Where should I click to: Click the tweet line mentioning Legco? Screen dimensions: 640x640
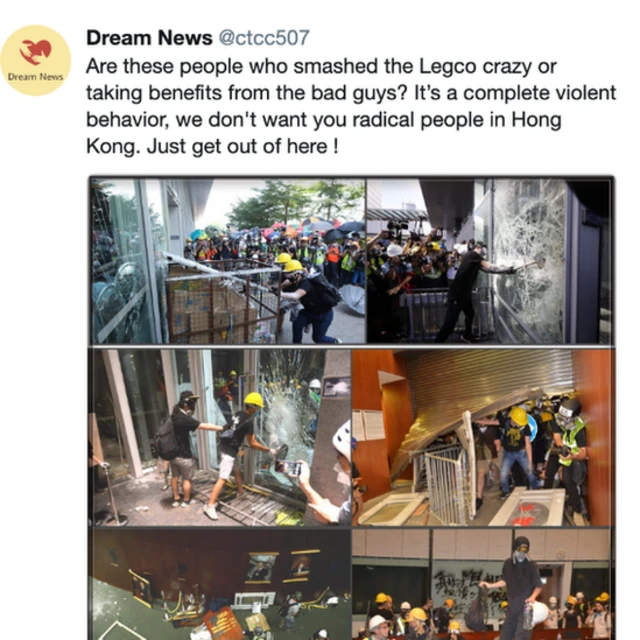(321, 67)
